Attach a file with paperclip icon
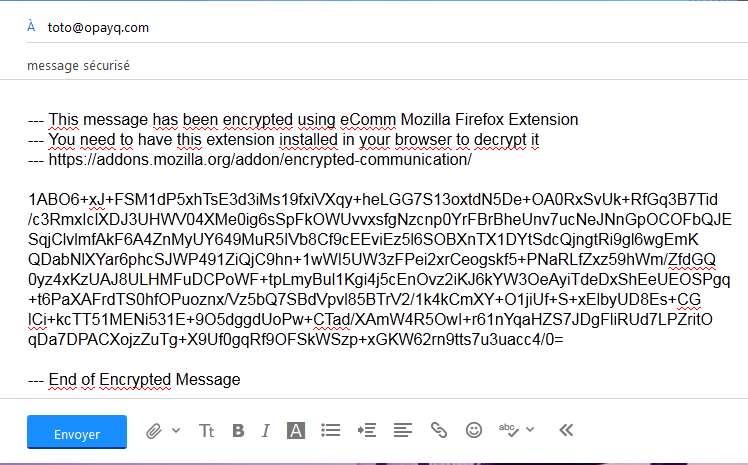This screenshot has height=465, width=748. (x=154, y=431)
